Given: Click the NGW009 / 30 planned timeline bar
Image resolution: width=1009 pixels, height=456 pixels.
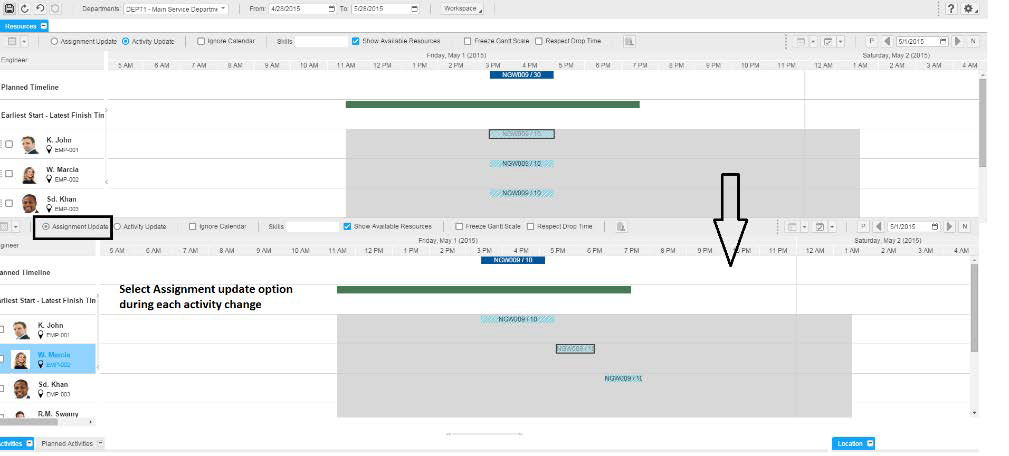Looking at the screenshot, I should pyautogui.click(x=521, y=75).
